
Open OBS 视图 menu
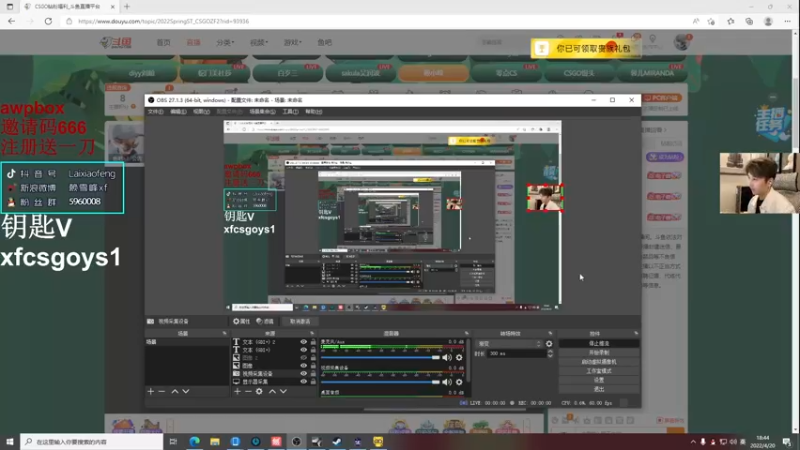click(x=201, y=111)
